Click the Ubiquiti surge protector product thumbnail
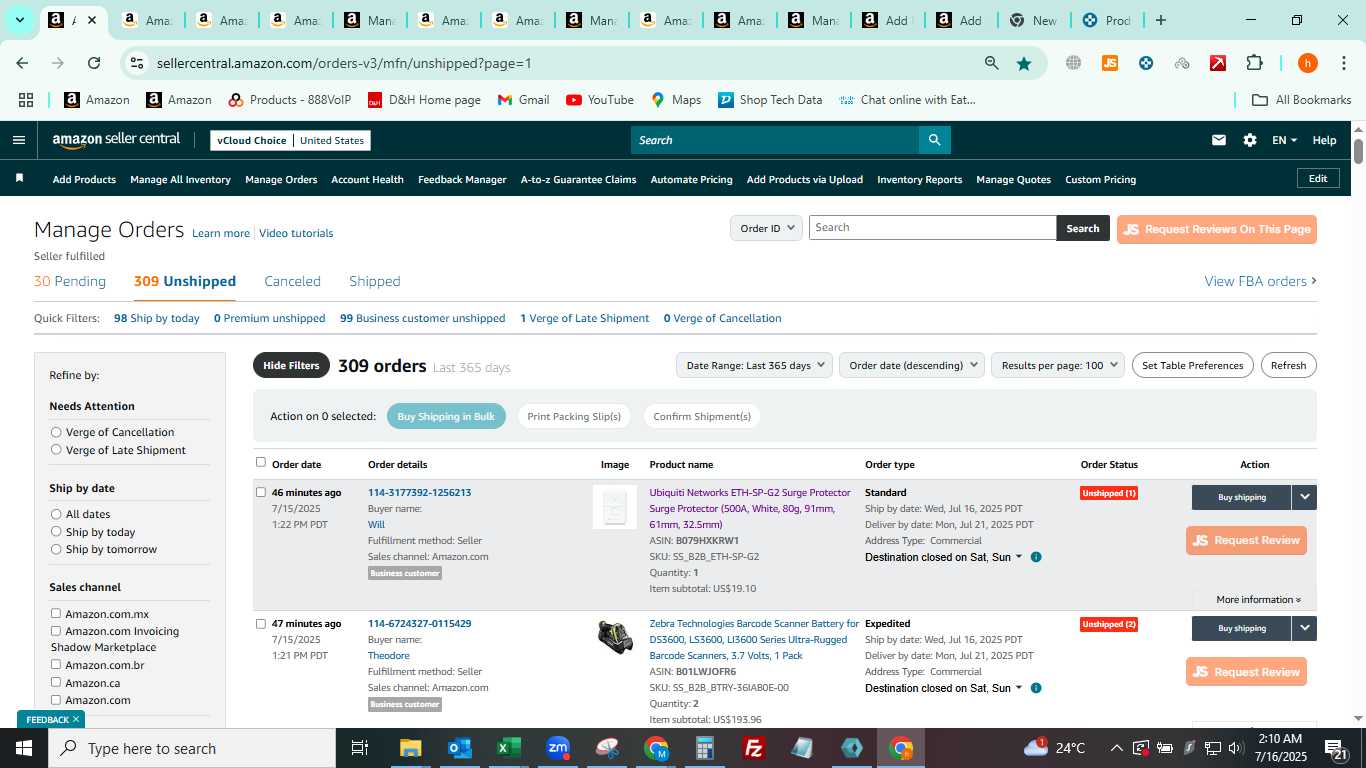1366x768 pixels. pyautogui.click(x=615, y=507)
